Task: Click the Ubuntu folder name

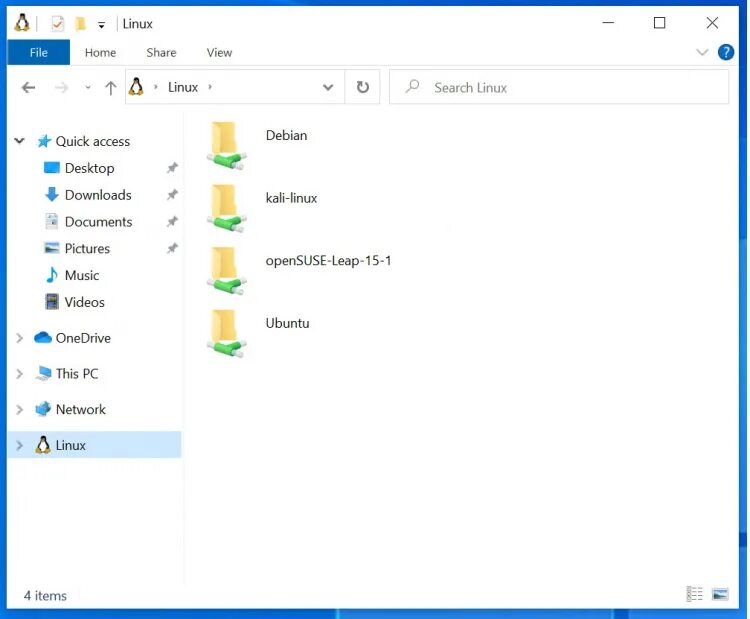Action: tap(287, 323)
